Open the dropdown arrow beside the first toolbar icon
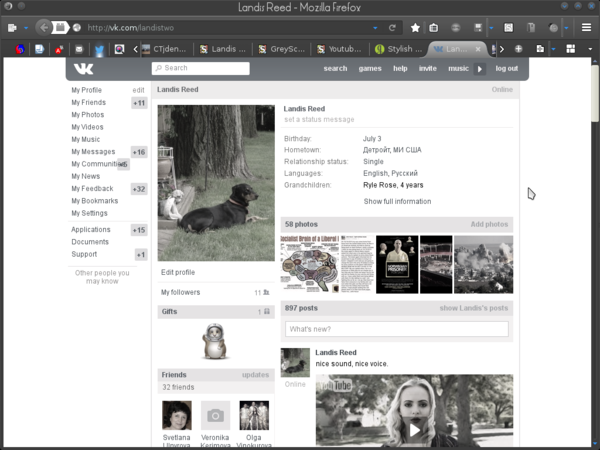600x450 pixels. (26, 28)
